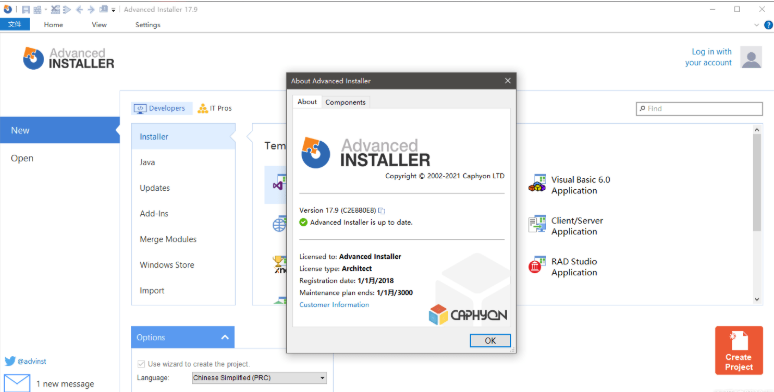
Task: Click the Run project arrow icon in title bar
Action: pos(67,9)
